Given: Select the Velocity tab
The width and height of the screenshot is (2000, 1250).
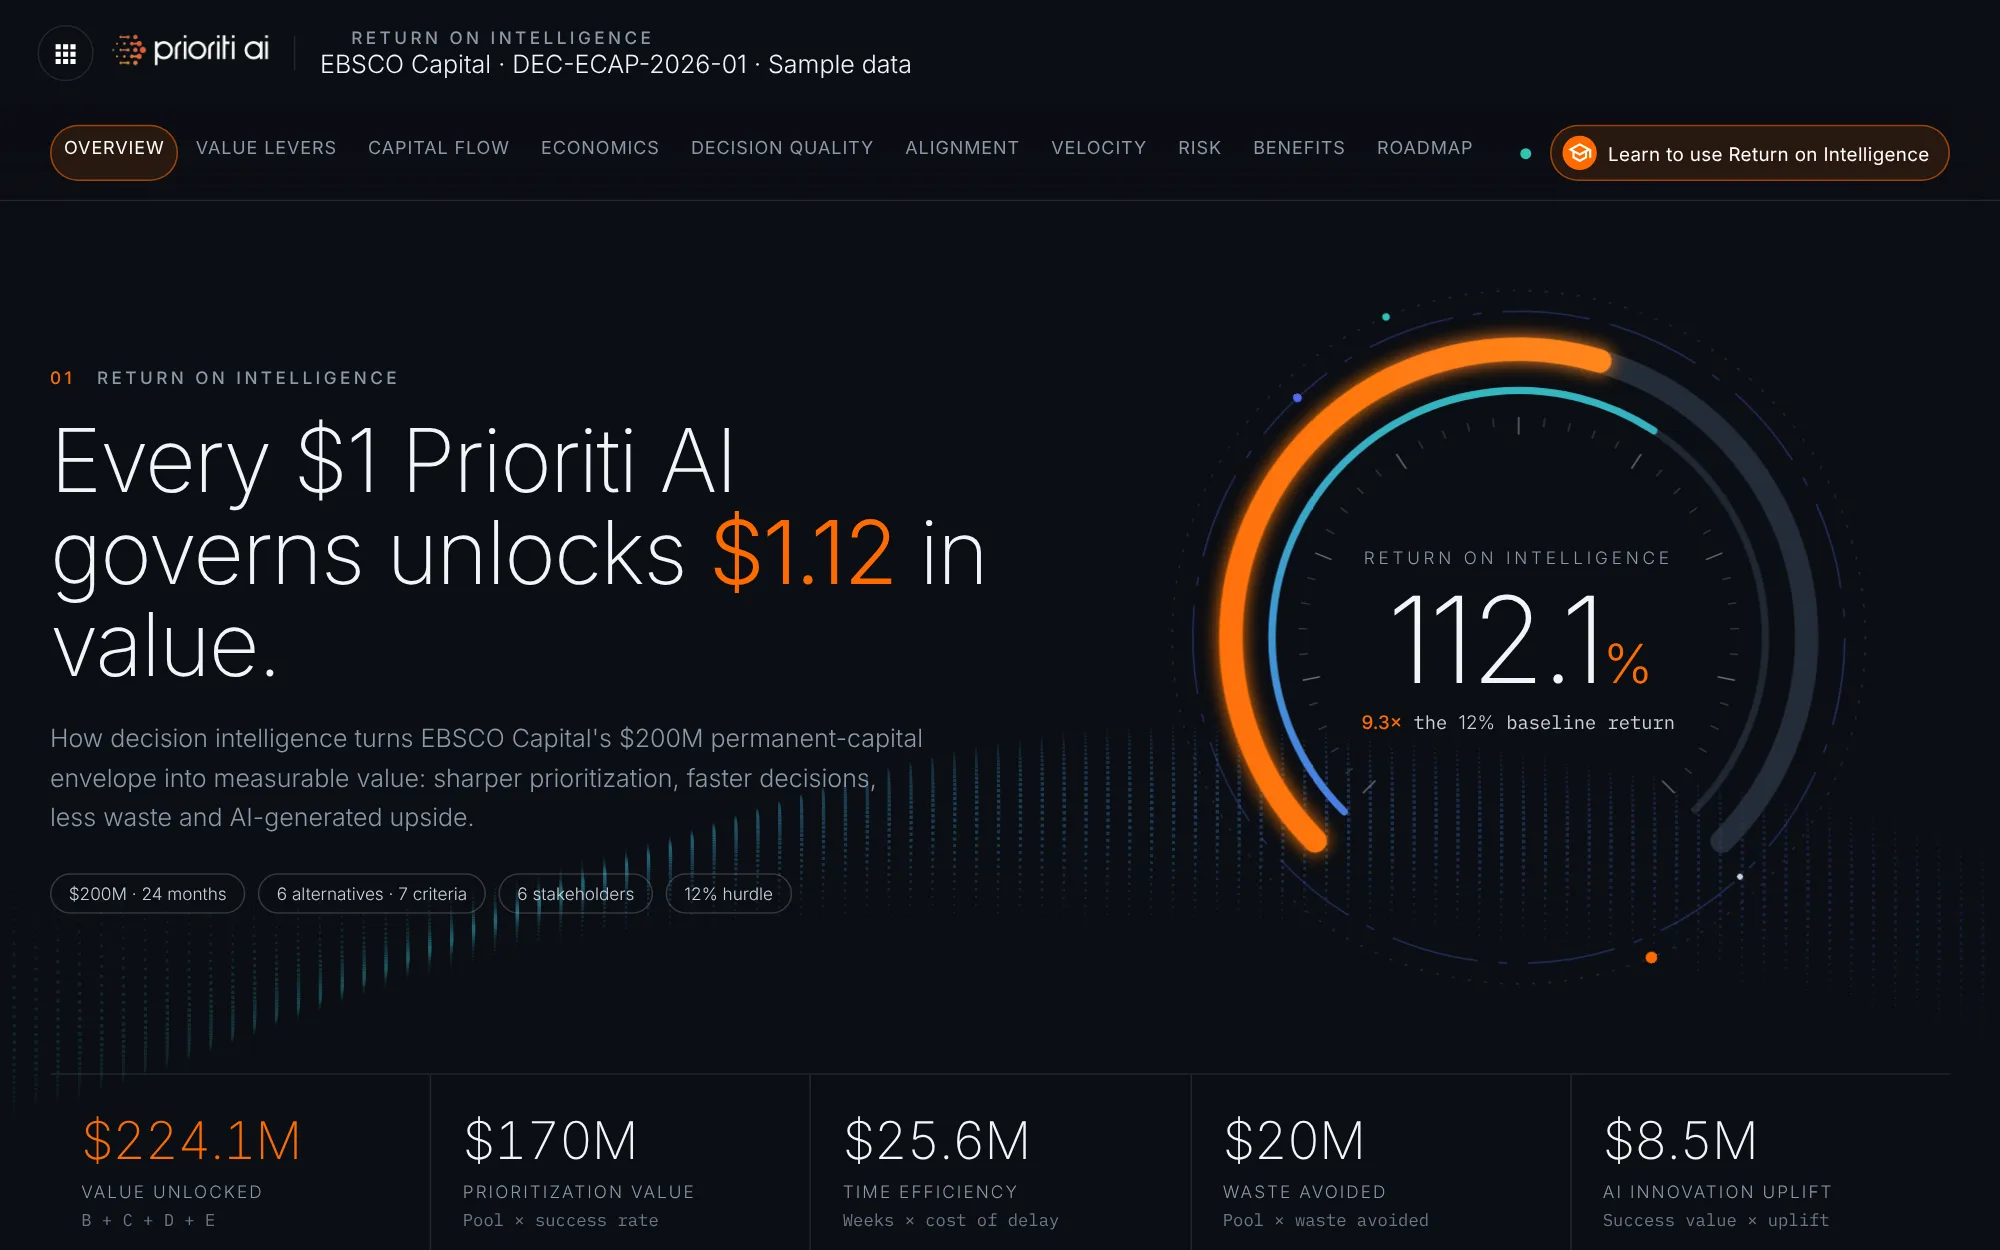Looking at the screenshot, I should (x=1099, y=148).
